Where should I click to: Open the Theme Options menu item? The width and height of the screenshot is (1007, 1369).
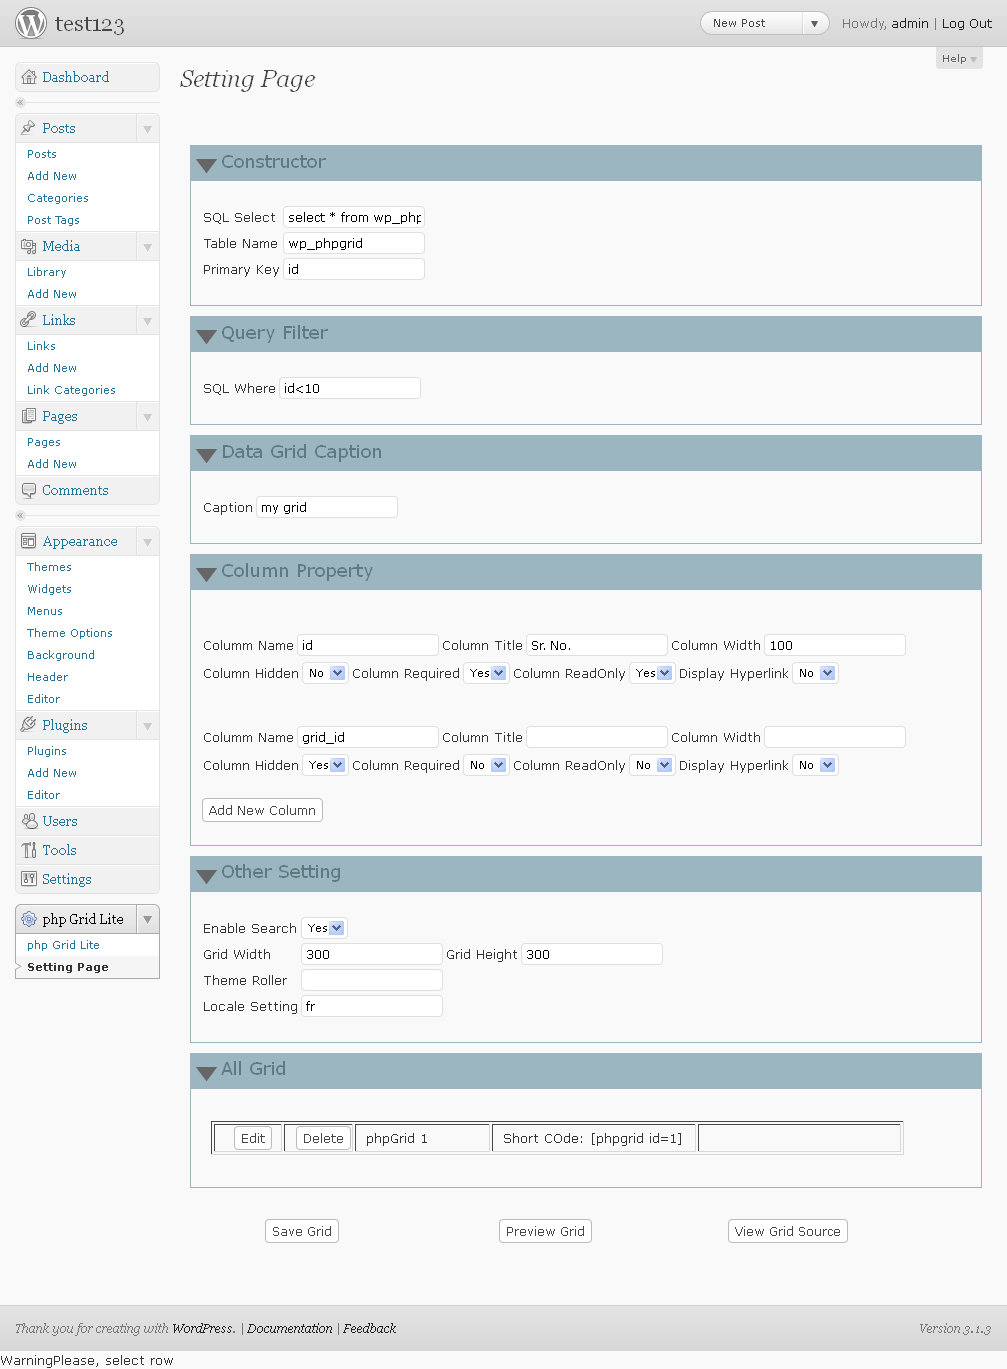(x=70, y=633)
